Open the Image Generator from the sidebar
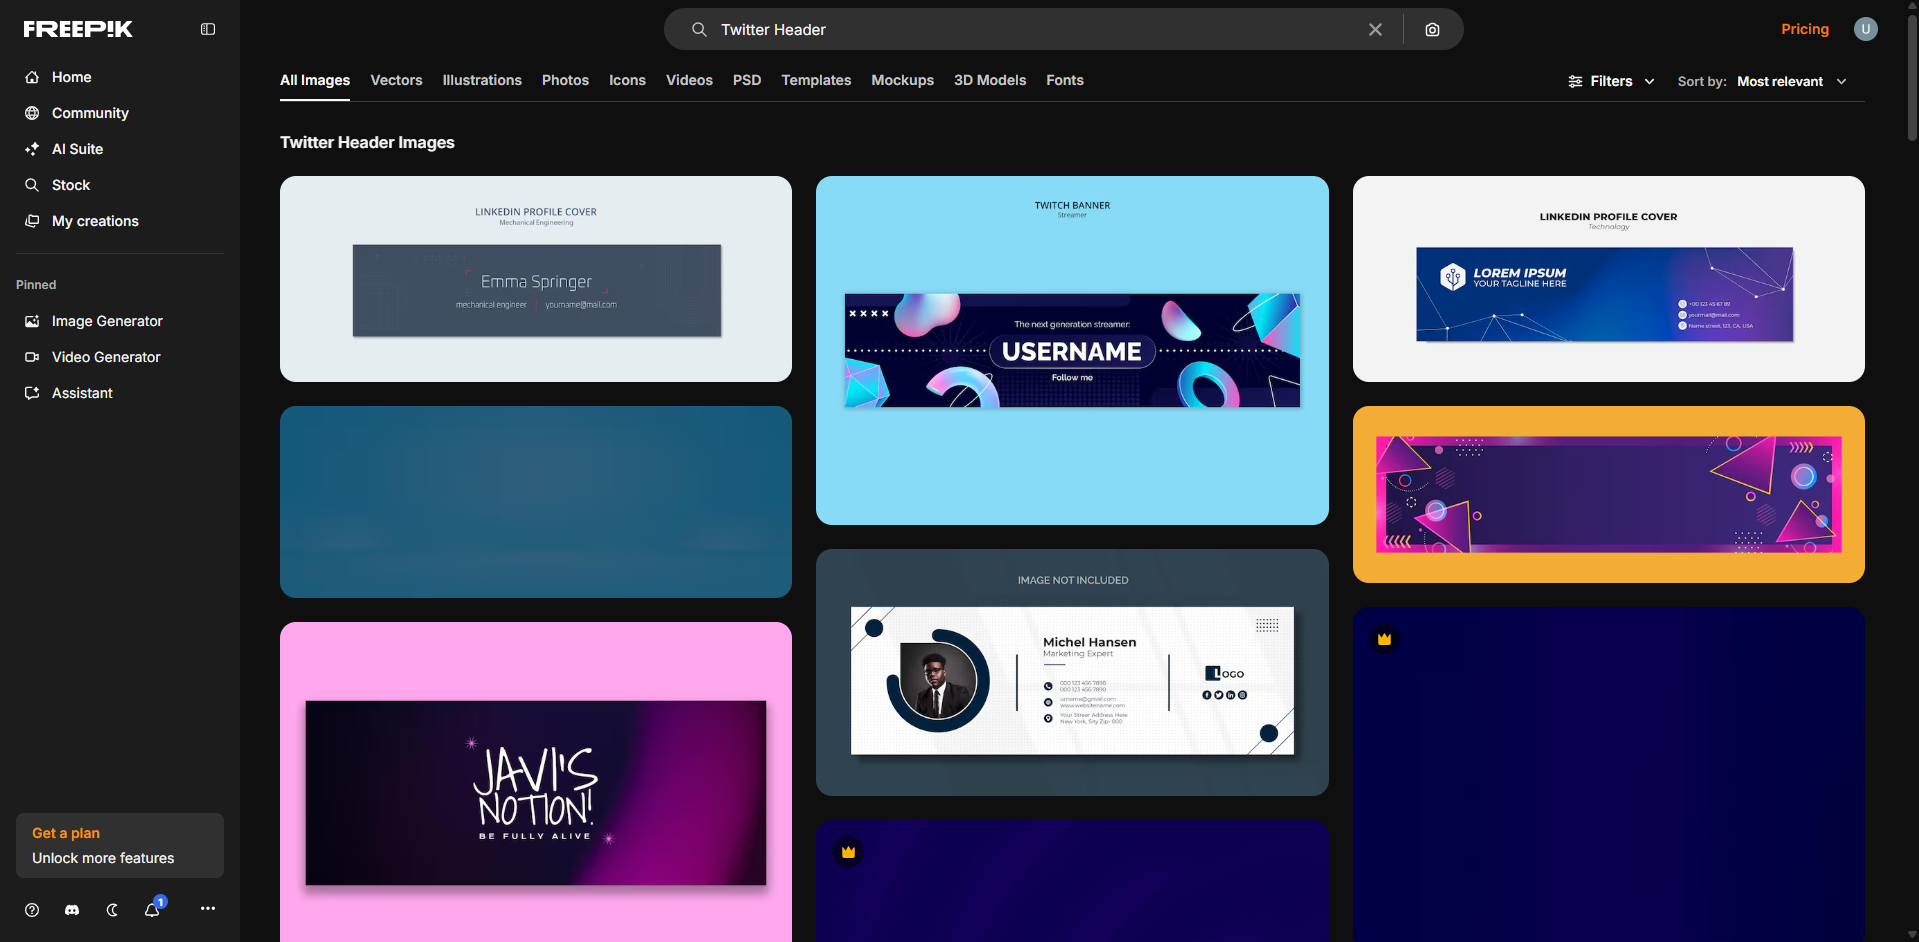Screen dimensions: 1919x942 [x=107, y=321]
